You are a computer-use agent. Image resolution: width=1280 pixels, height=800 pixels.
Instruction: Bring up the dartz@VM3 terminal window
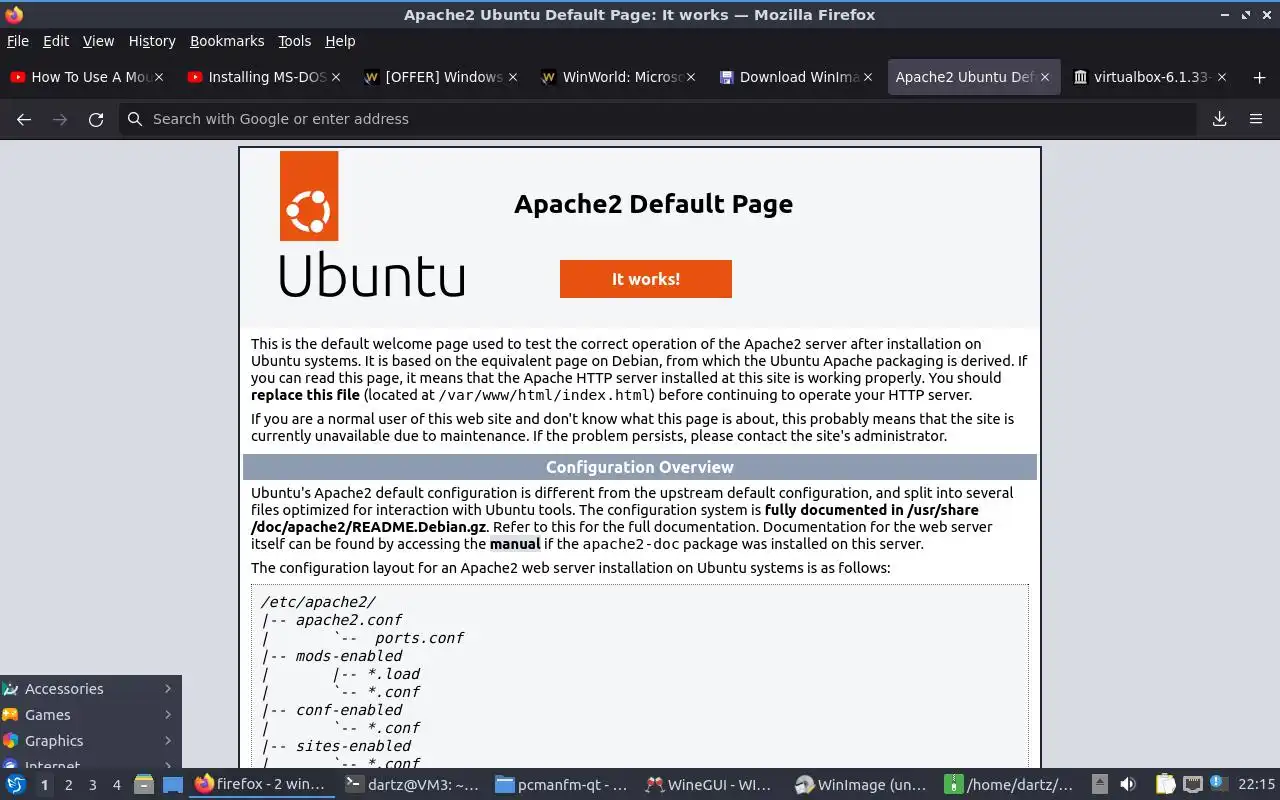[x=412, y=785]
